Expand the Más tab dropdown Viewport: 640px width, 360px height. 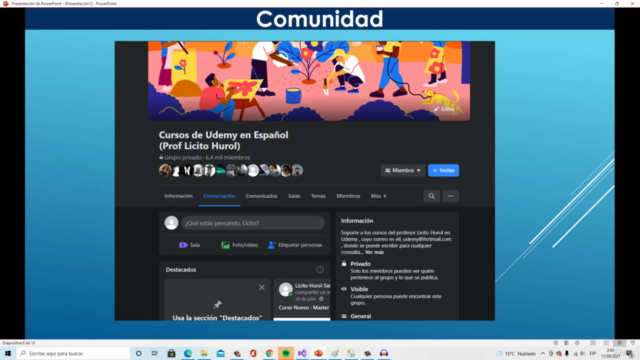point(378,196)
